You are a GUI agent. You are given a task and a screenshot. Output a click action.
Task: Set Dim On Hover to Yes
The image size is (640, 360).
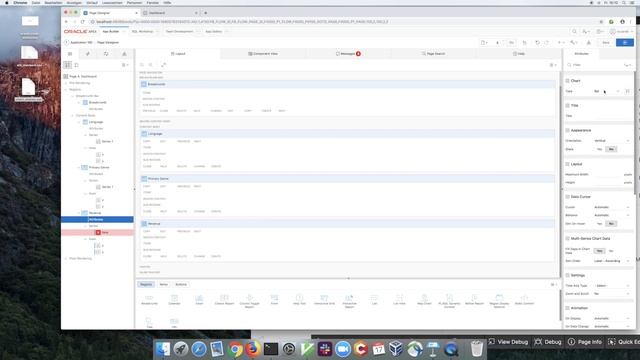599,224
